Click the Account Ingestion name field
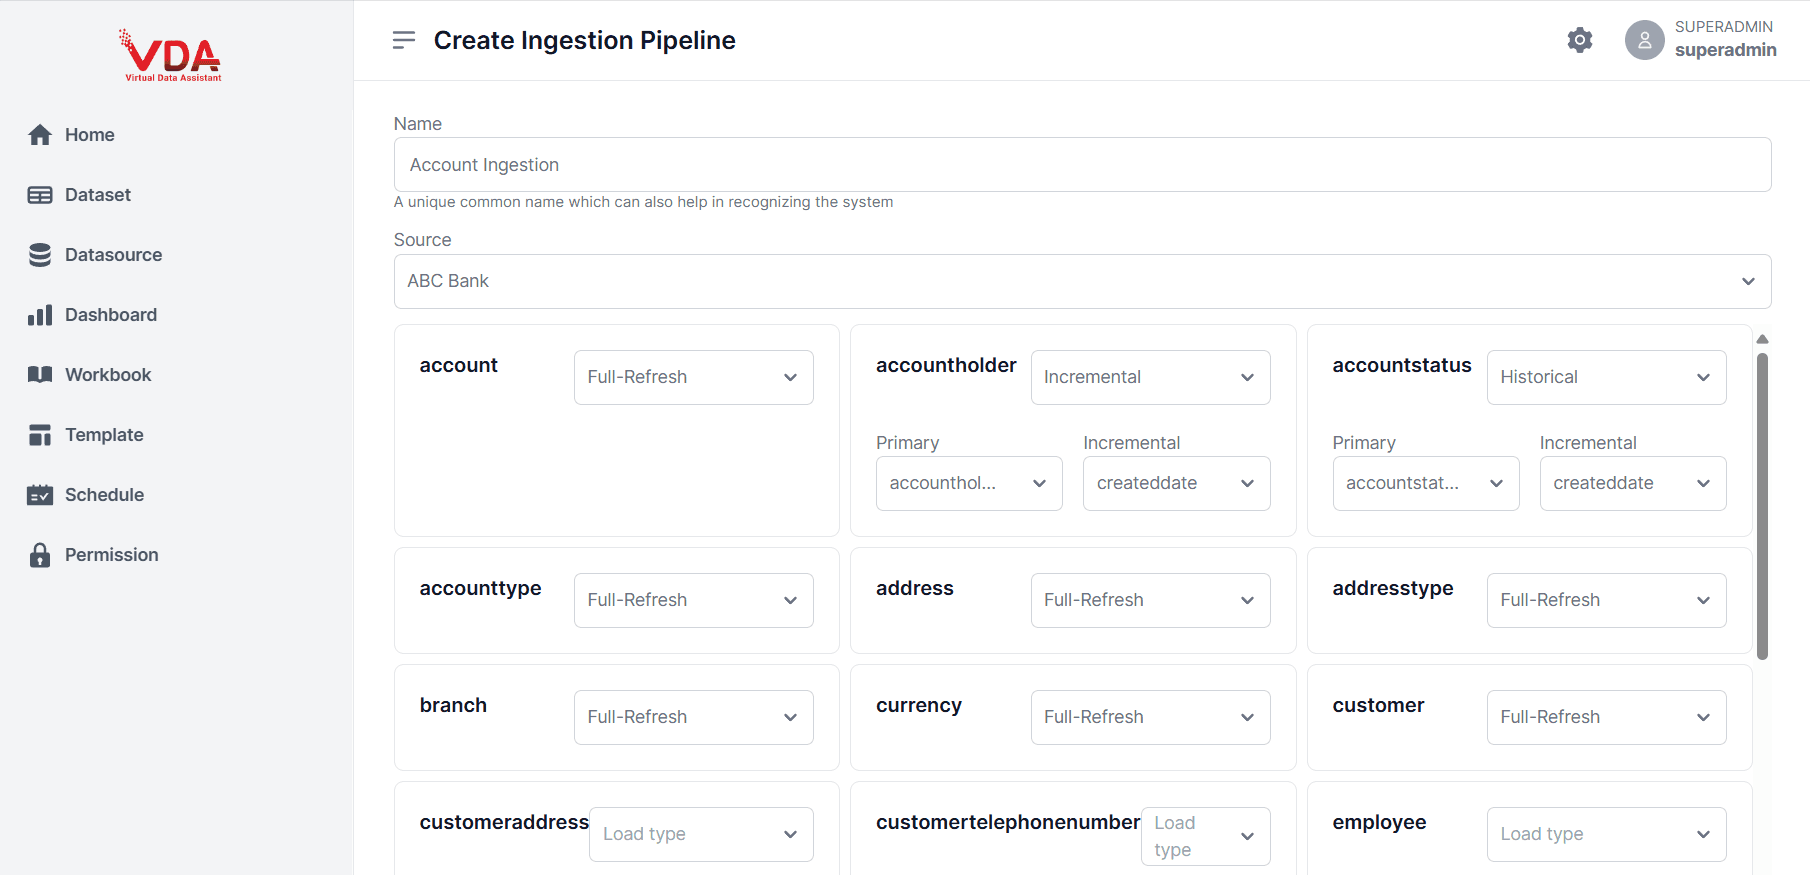 1082,165
